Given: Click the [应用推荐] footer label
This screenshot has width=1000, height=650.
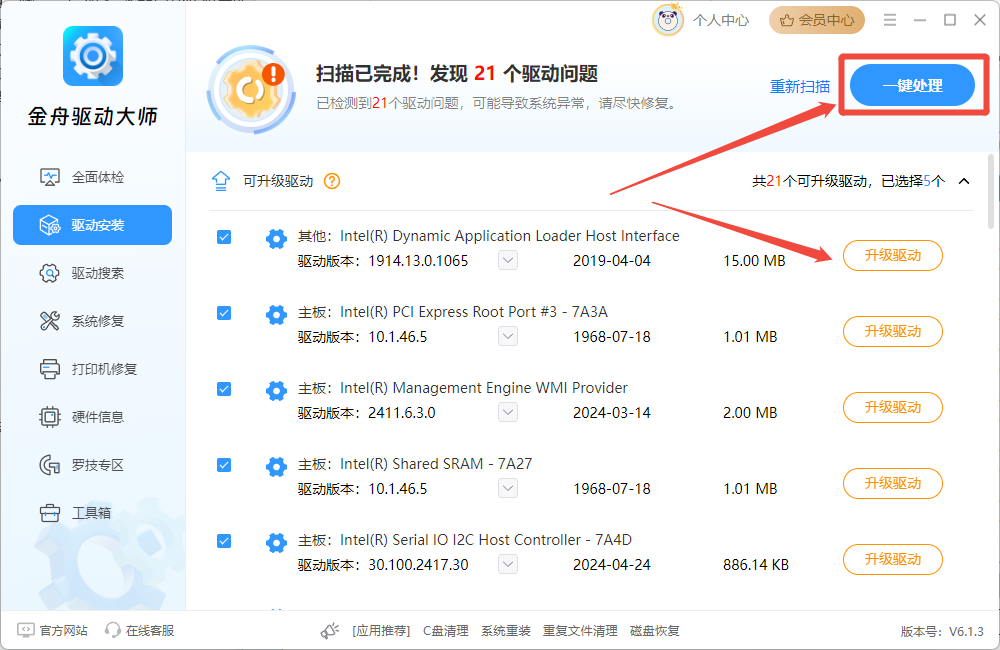Looking at the screenshot, I should click(x=381, y=631).
